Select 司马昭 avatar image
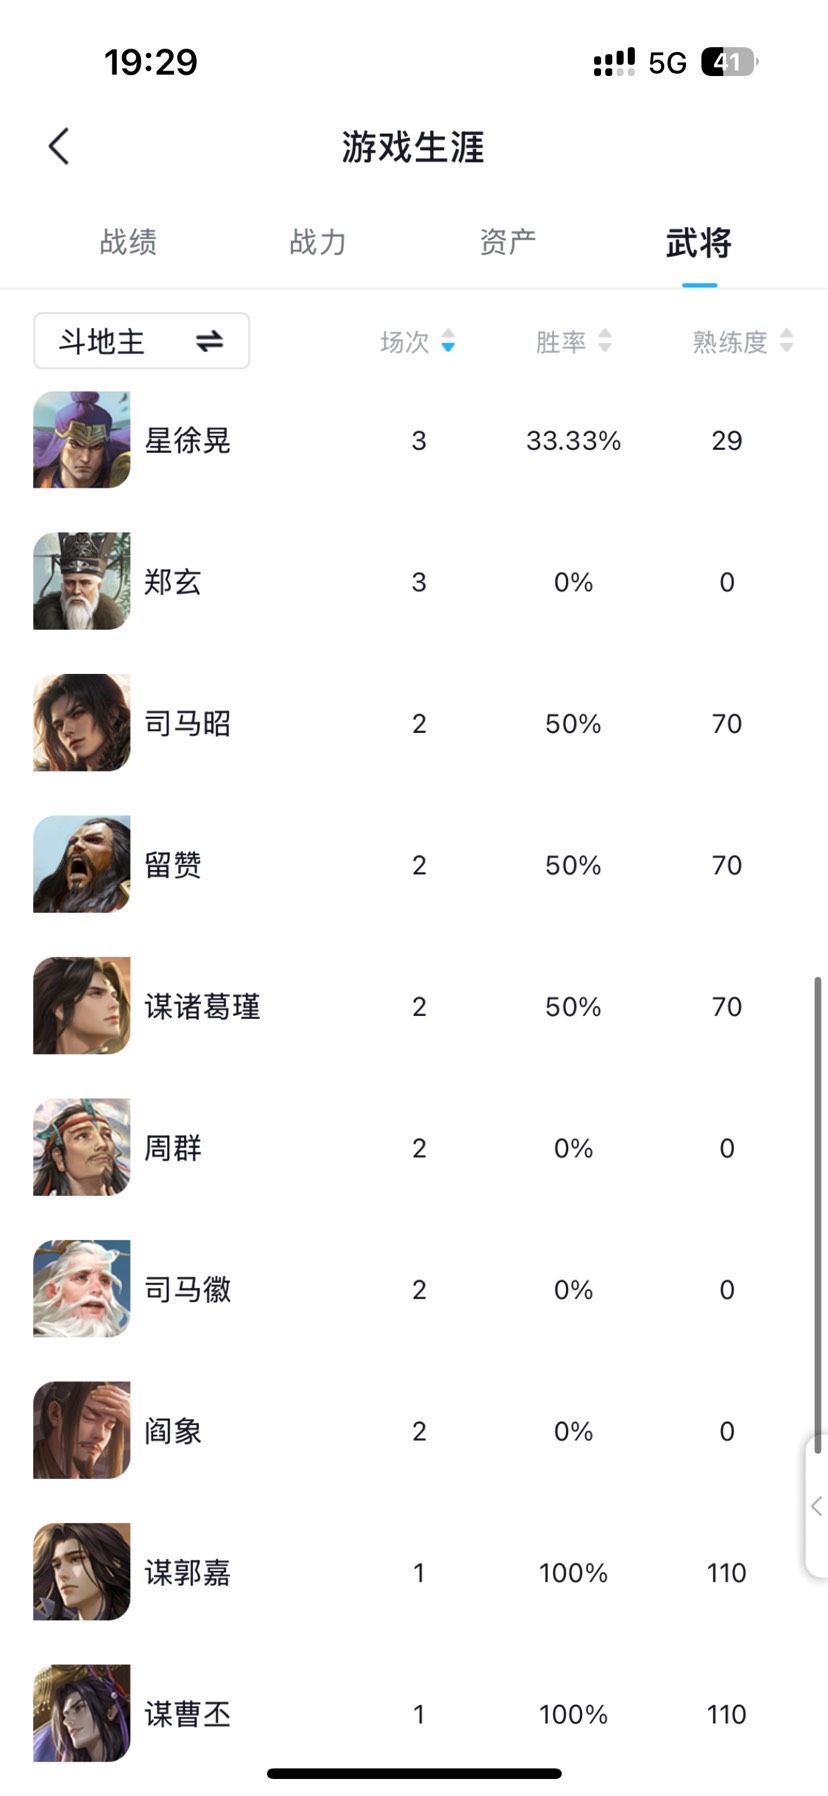 tap(82, 723)
